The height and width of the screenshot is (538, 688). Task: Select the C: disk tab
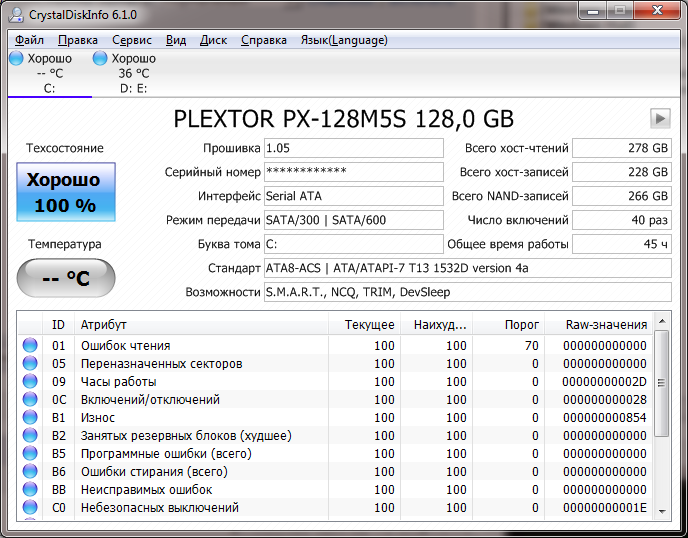[x=50, y=73]
